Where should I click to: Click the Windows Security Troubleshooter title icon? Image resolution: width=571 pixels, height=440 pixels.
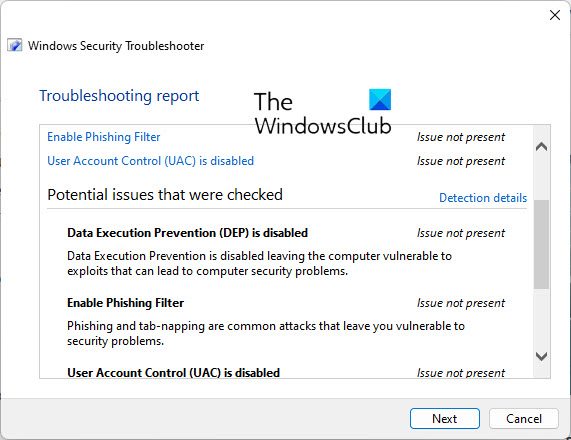click(x=15, y=46)
